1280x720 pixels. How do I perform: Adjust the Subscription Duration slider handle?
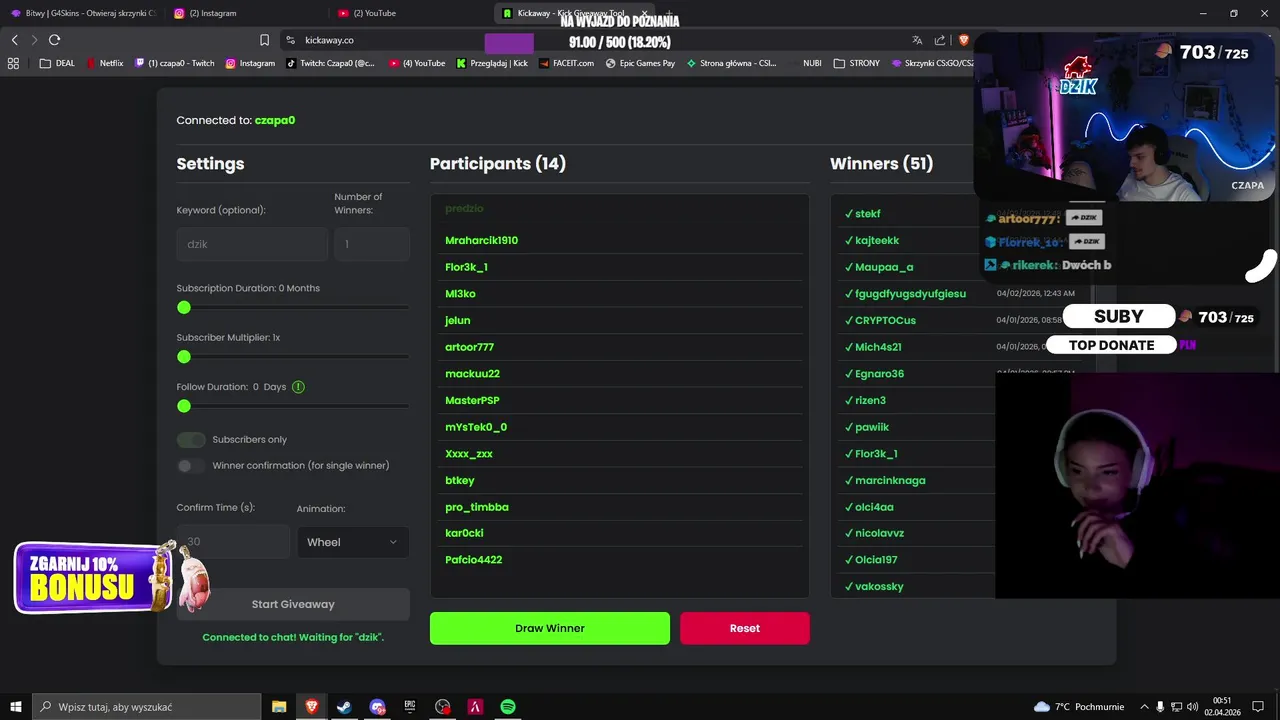tap(184, 308)
